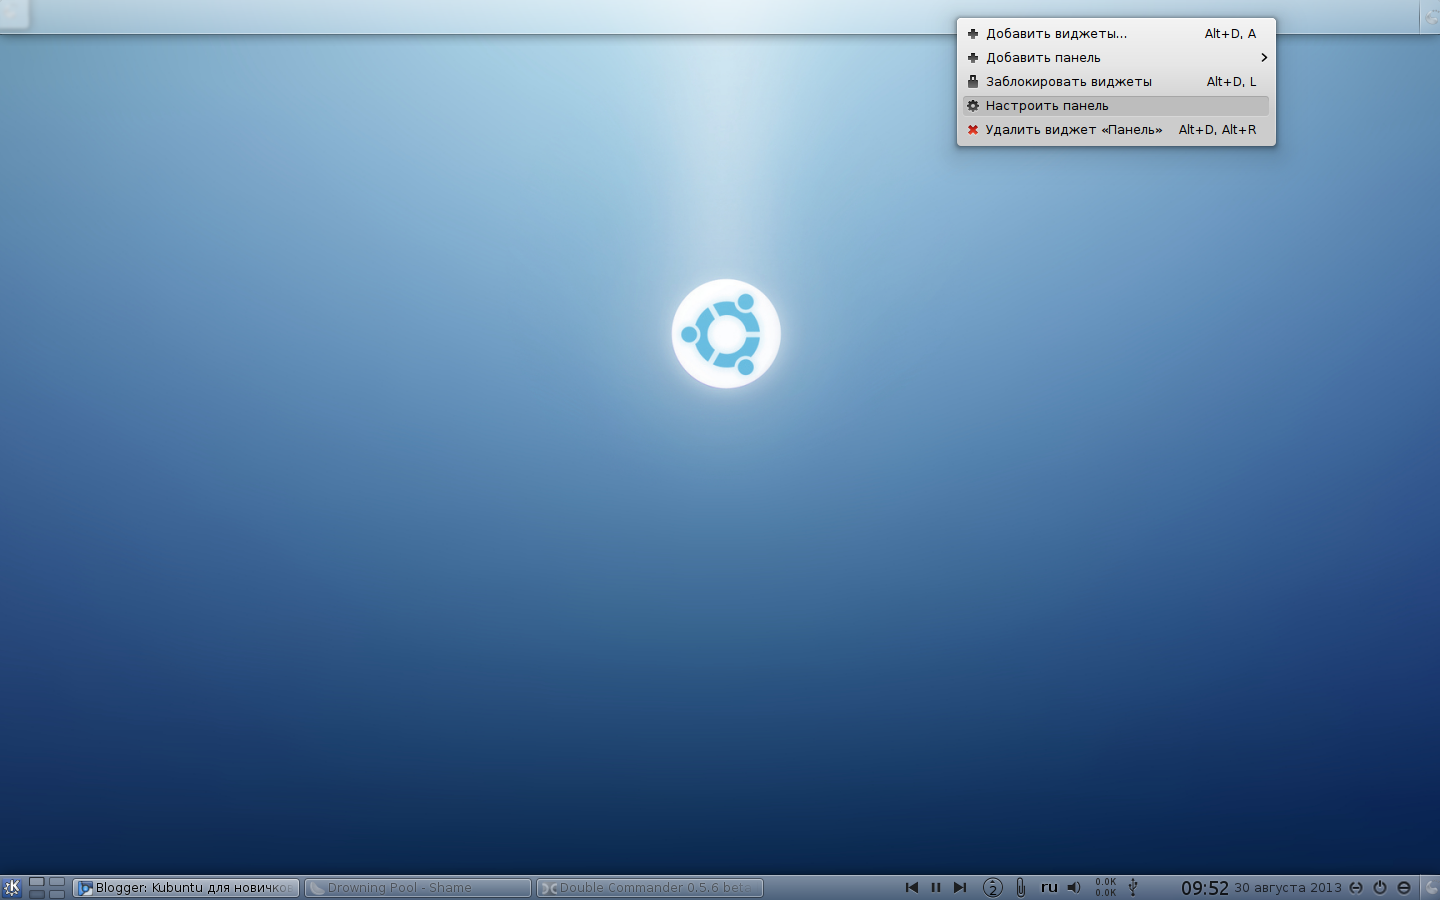Skip to previous track in panel player
This screenshot has height=900, width=1440.
(x=912, y=887)
